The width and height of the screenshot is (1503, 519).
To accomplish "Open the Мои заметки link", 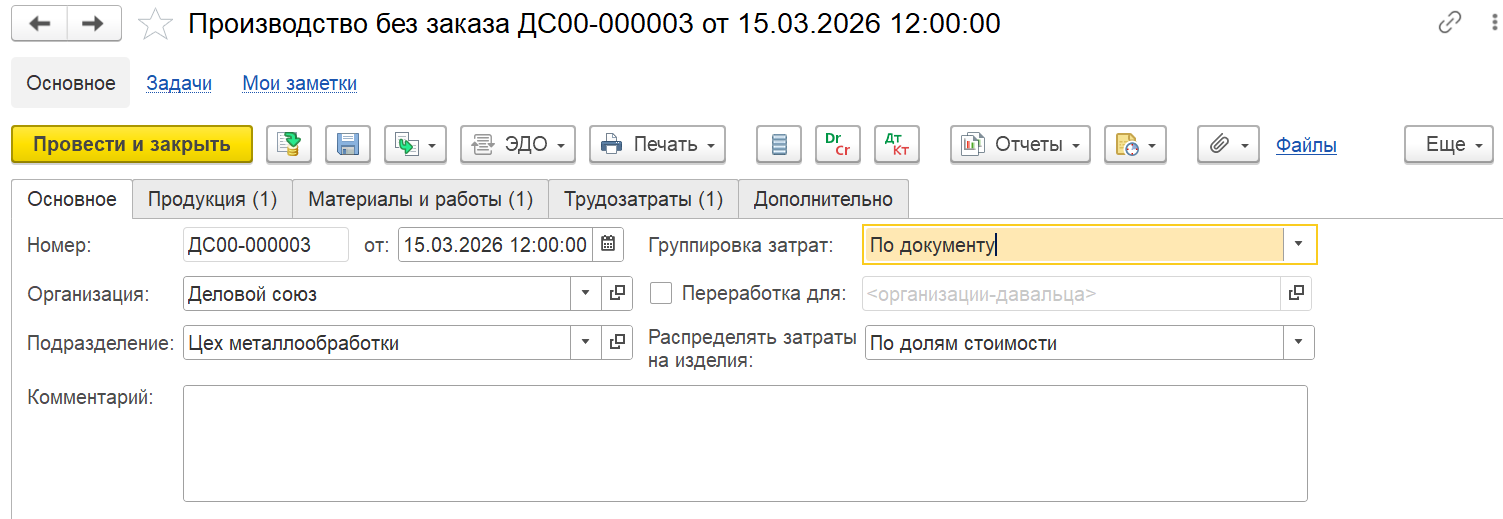I will (x=300, y=84).
